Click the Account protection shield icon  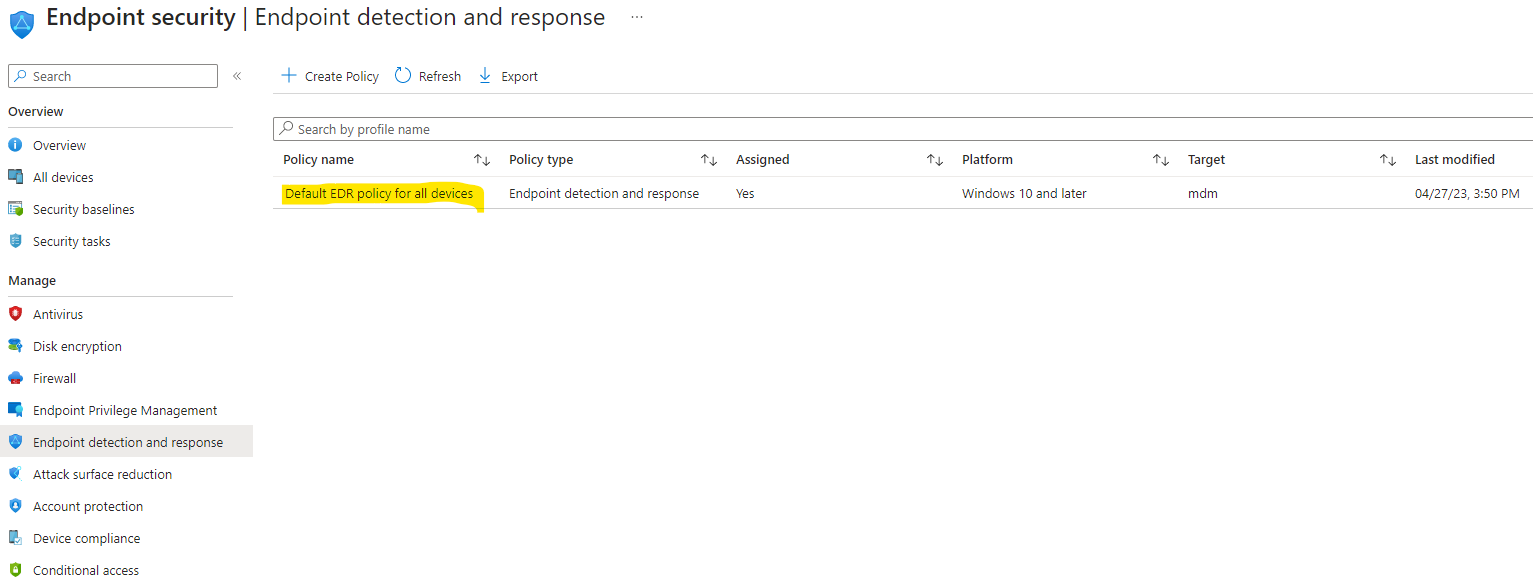coord(15,506)
